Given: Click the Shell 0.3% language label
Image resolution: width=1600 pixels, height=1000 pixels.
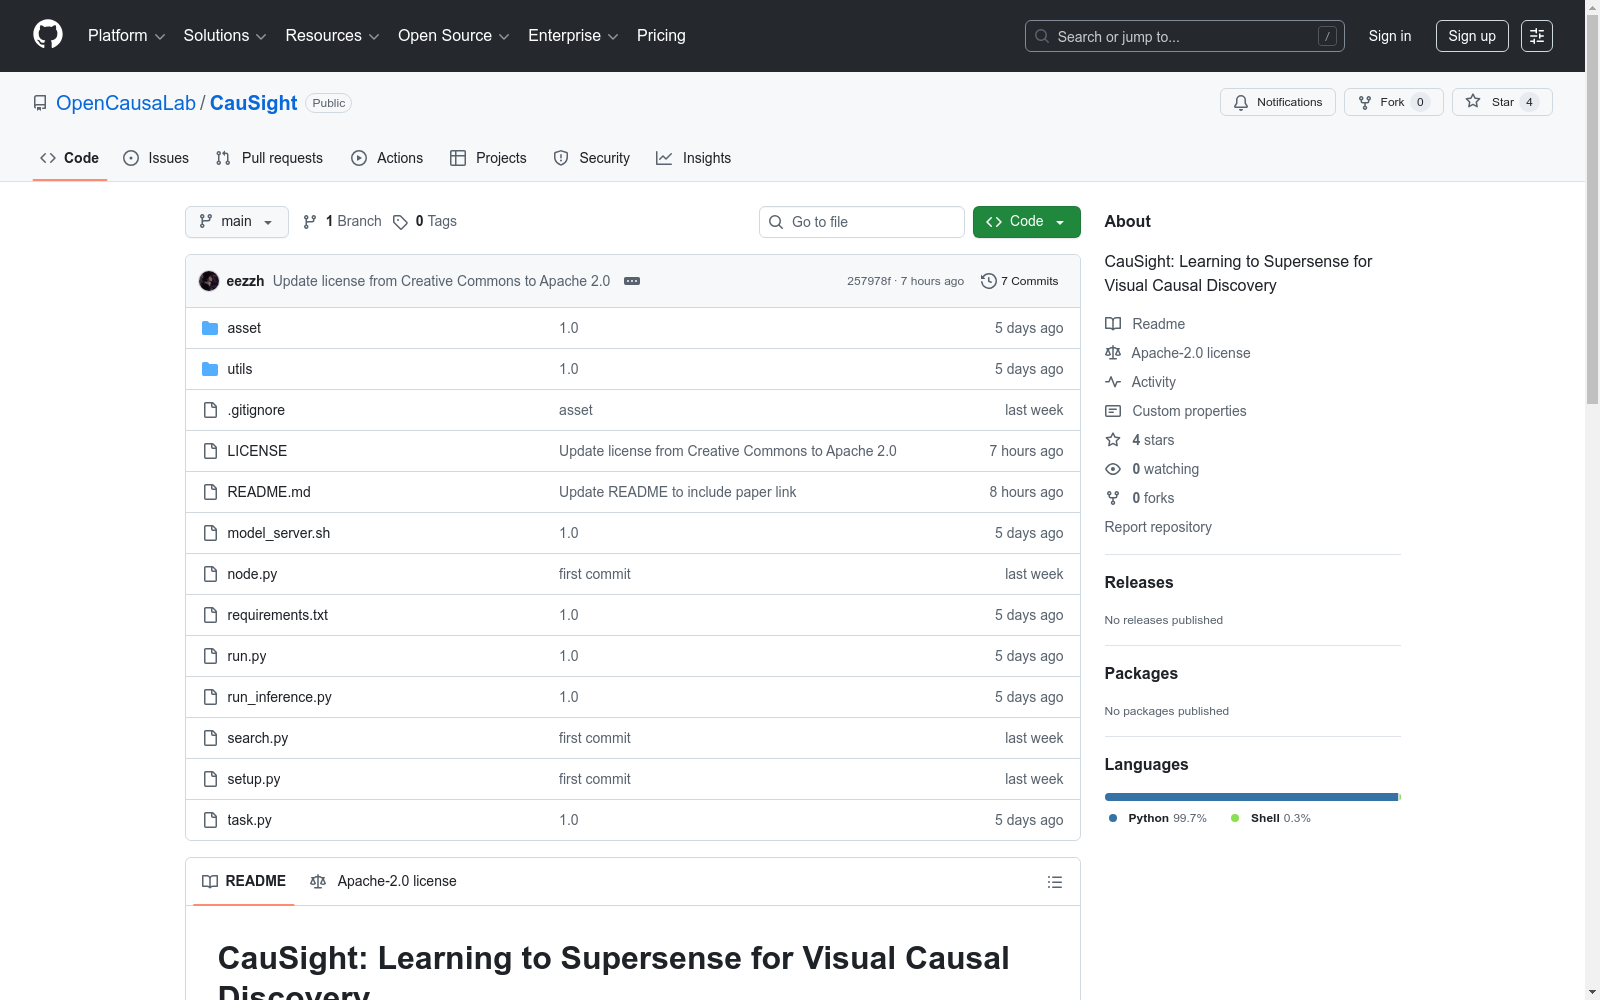Looking at the screenshot, I should [1271, 818].
